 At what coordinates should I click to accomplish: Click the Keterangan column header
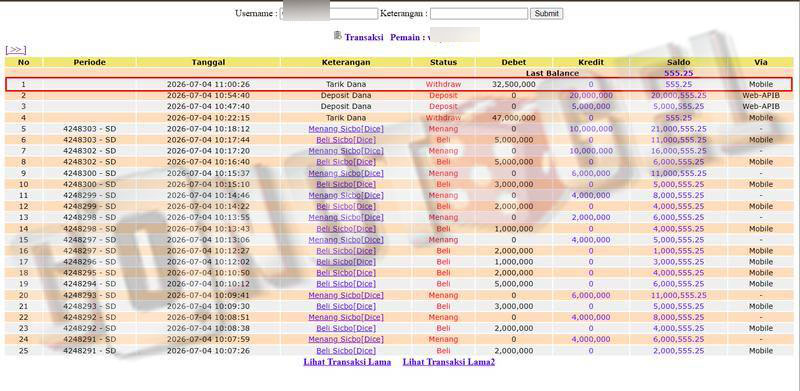[346, 62]
